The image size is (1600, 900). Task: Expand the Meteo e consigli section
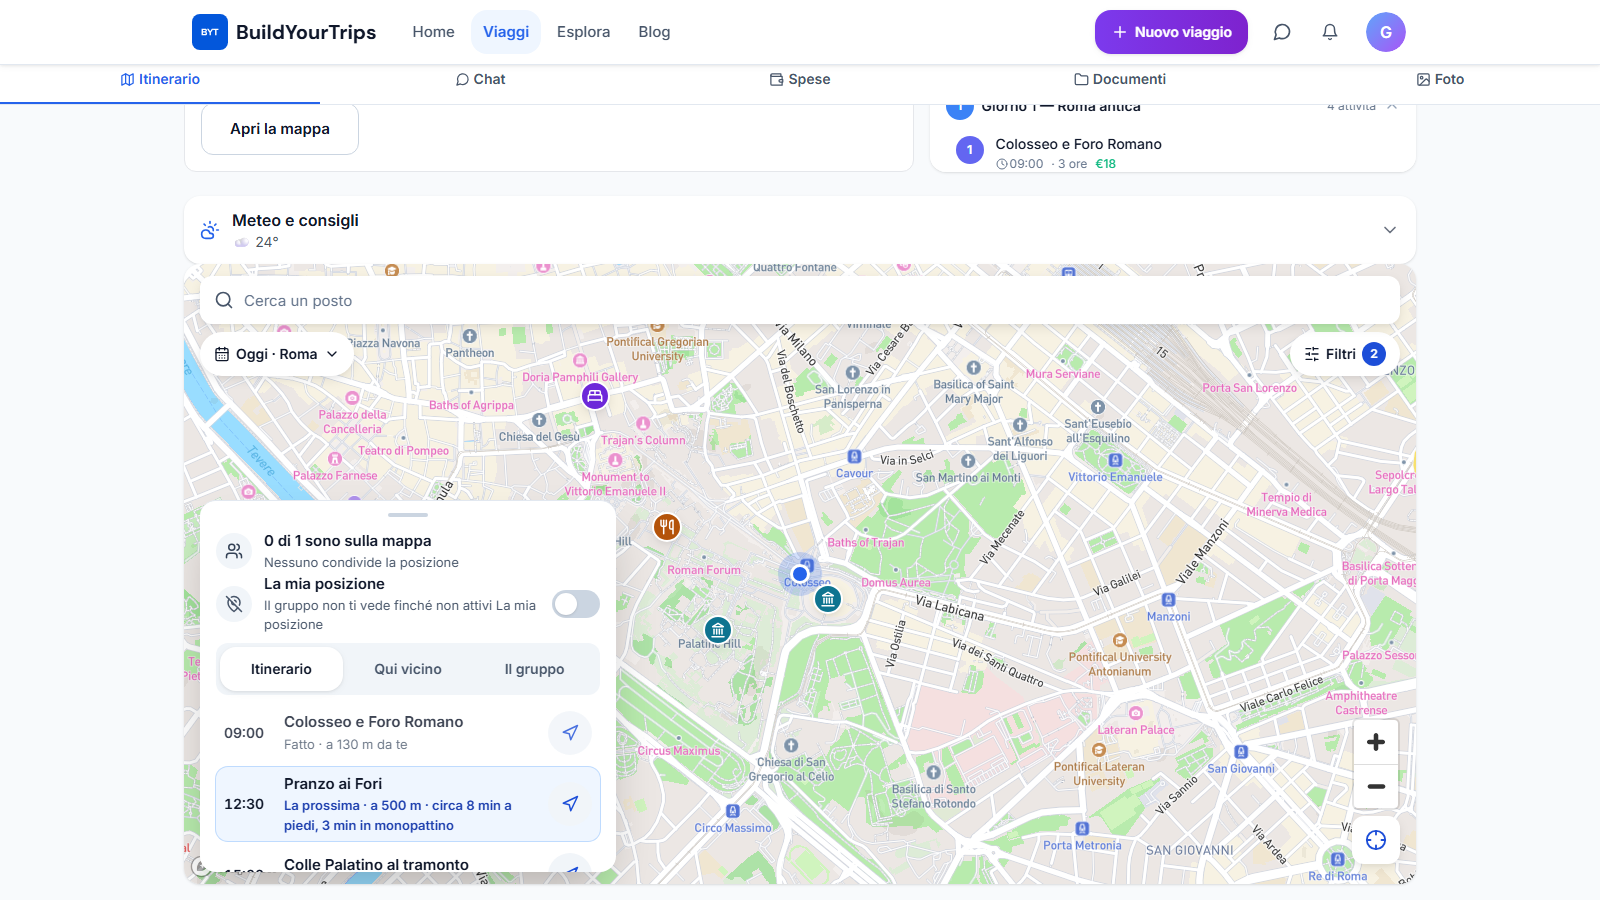coord(1390,230)
